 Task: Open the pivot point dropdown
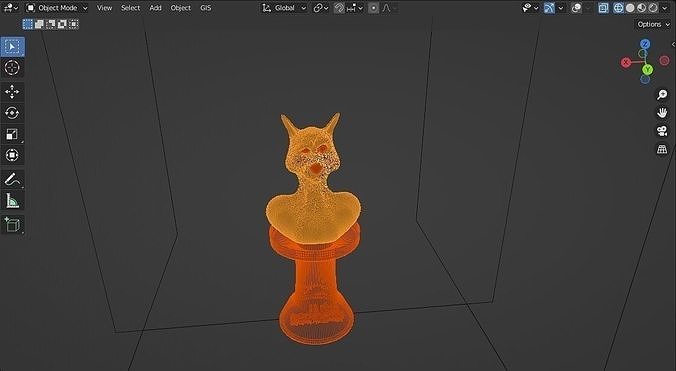tap(321, 8)
